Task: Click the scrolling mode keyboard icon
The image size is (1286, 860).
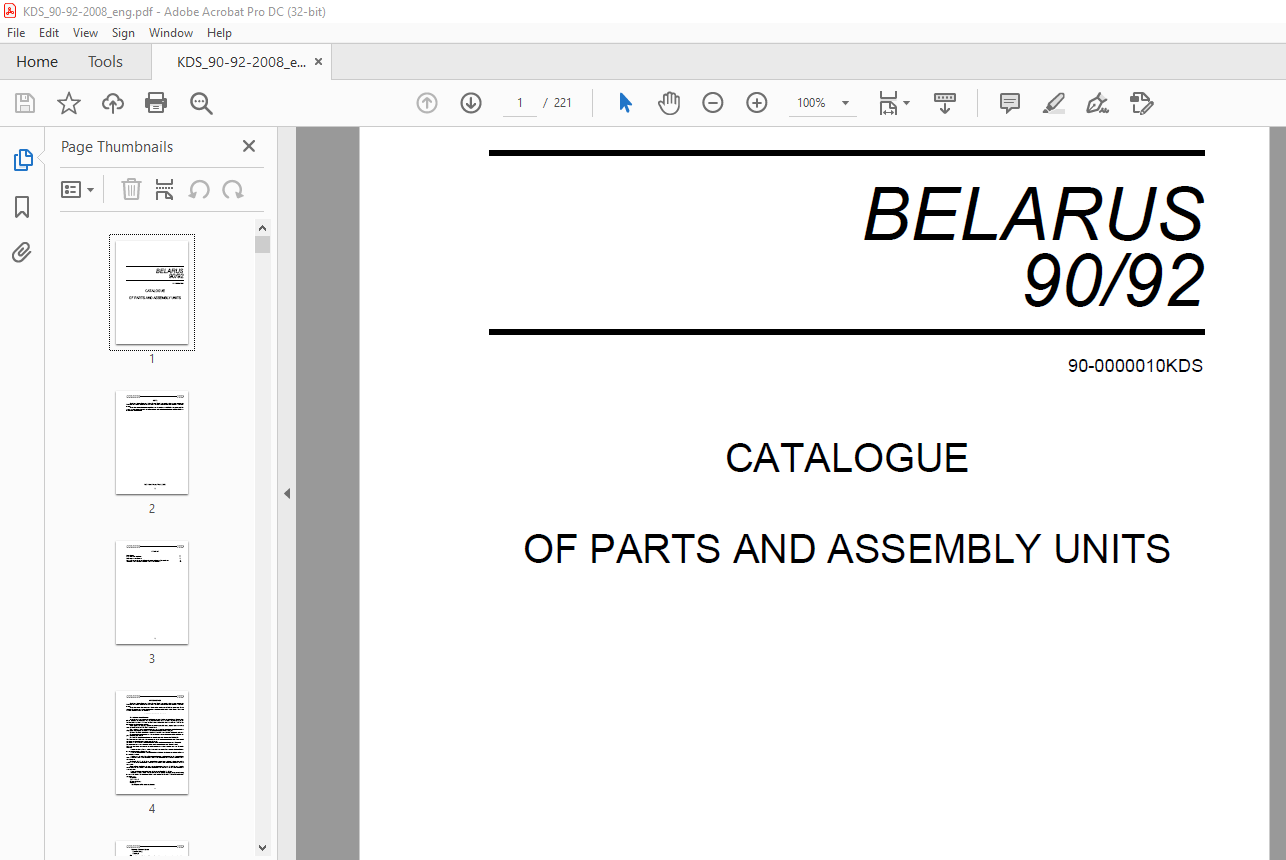Action: pos(945,103)
